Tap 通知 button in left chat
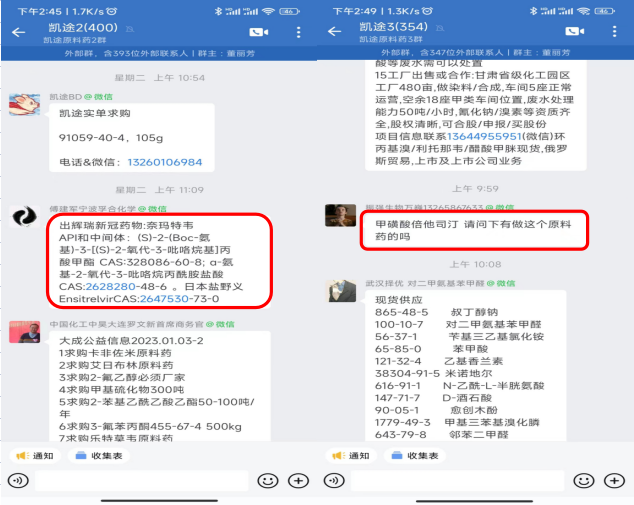The height and width of the screenshot is (505, 634). pyautogui.click(x=35, y=456)
